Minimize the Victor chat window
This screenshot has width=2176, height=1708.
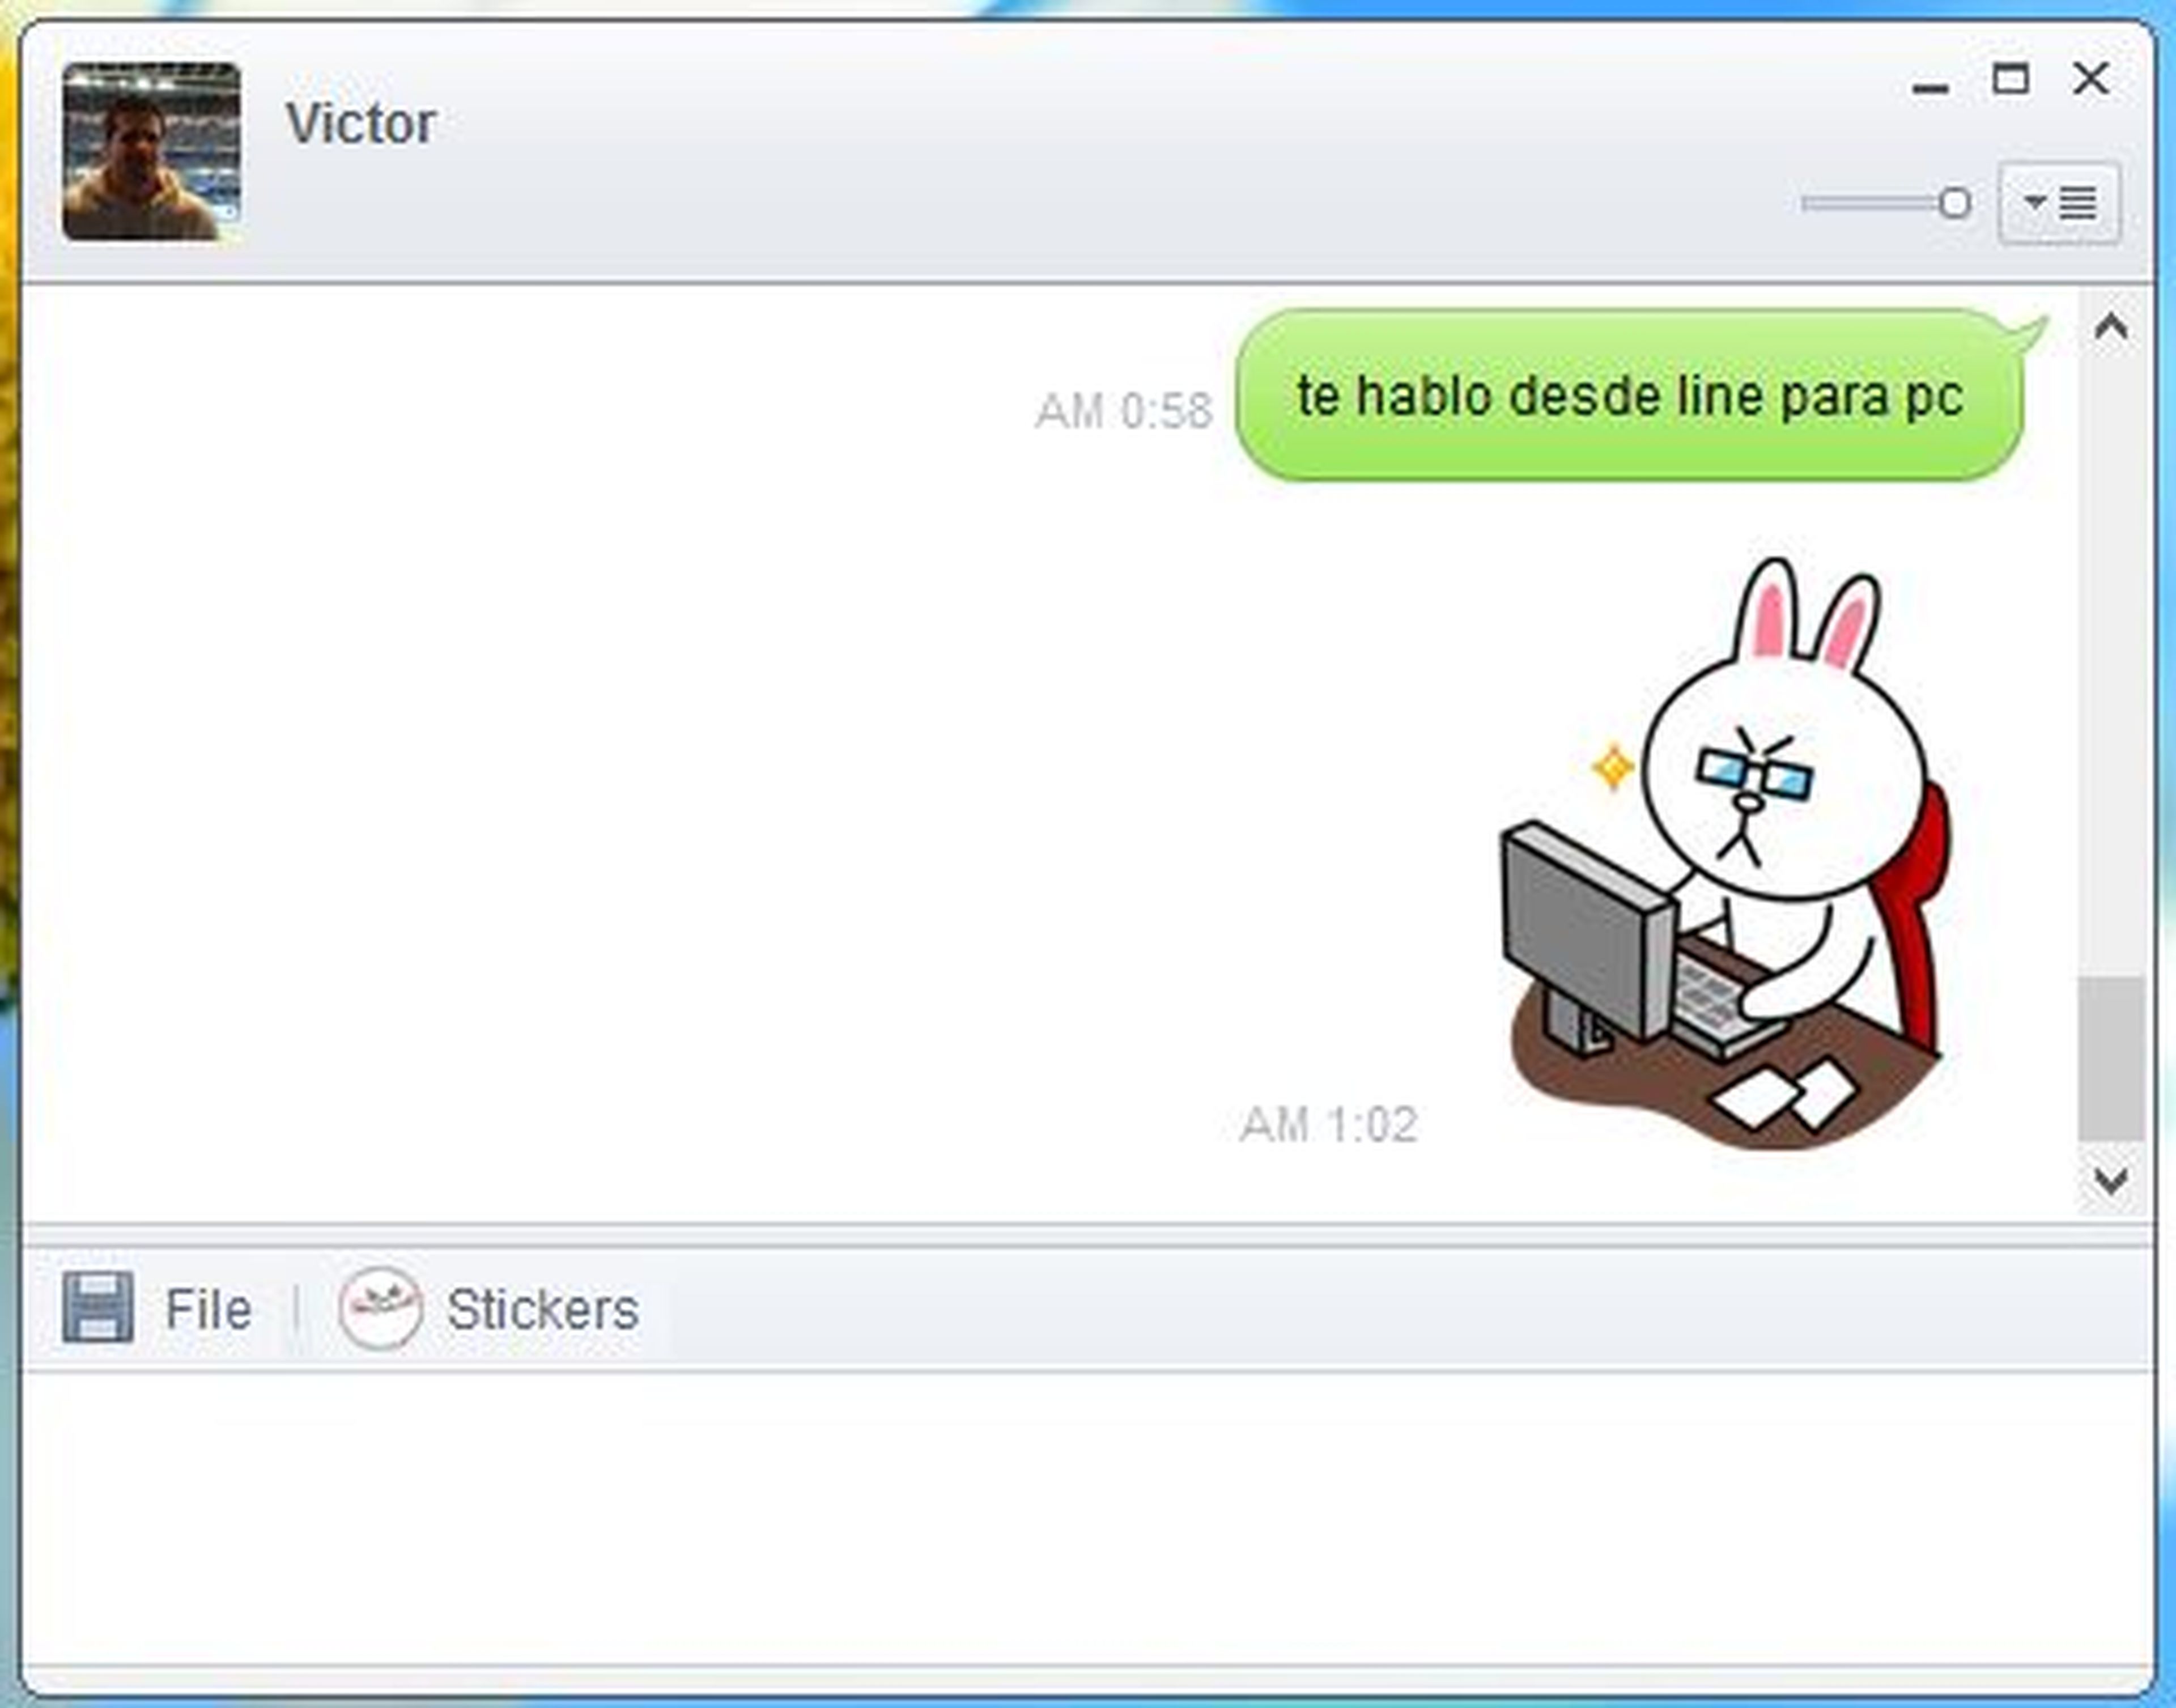1931,88
